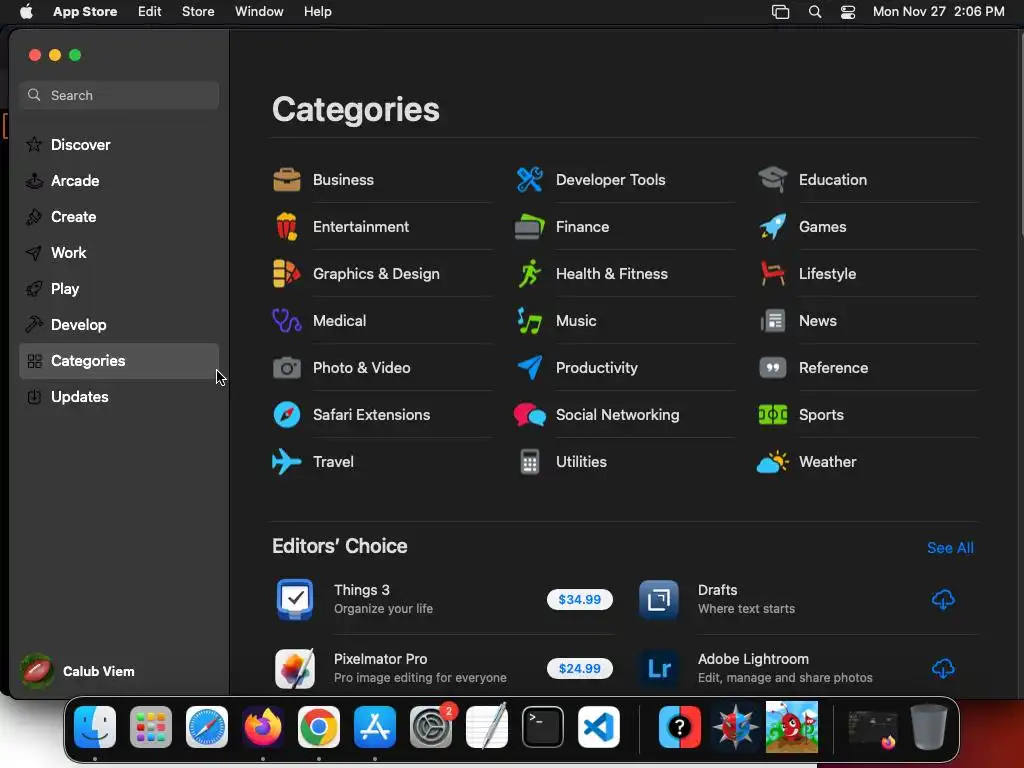Open the Calub Viem account profile

(x=78, y=671)
